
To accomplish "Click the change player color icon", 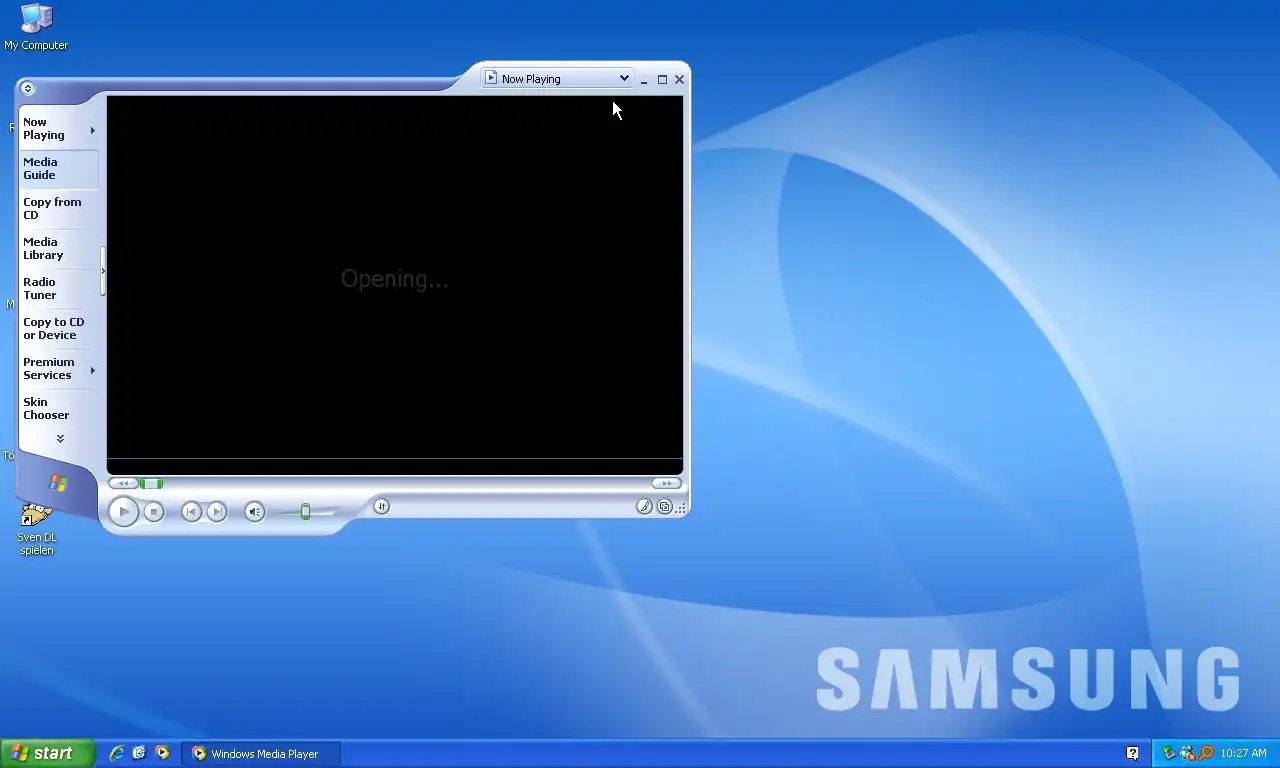I will coord(644,507).
